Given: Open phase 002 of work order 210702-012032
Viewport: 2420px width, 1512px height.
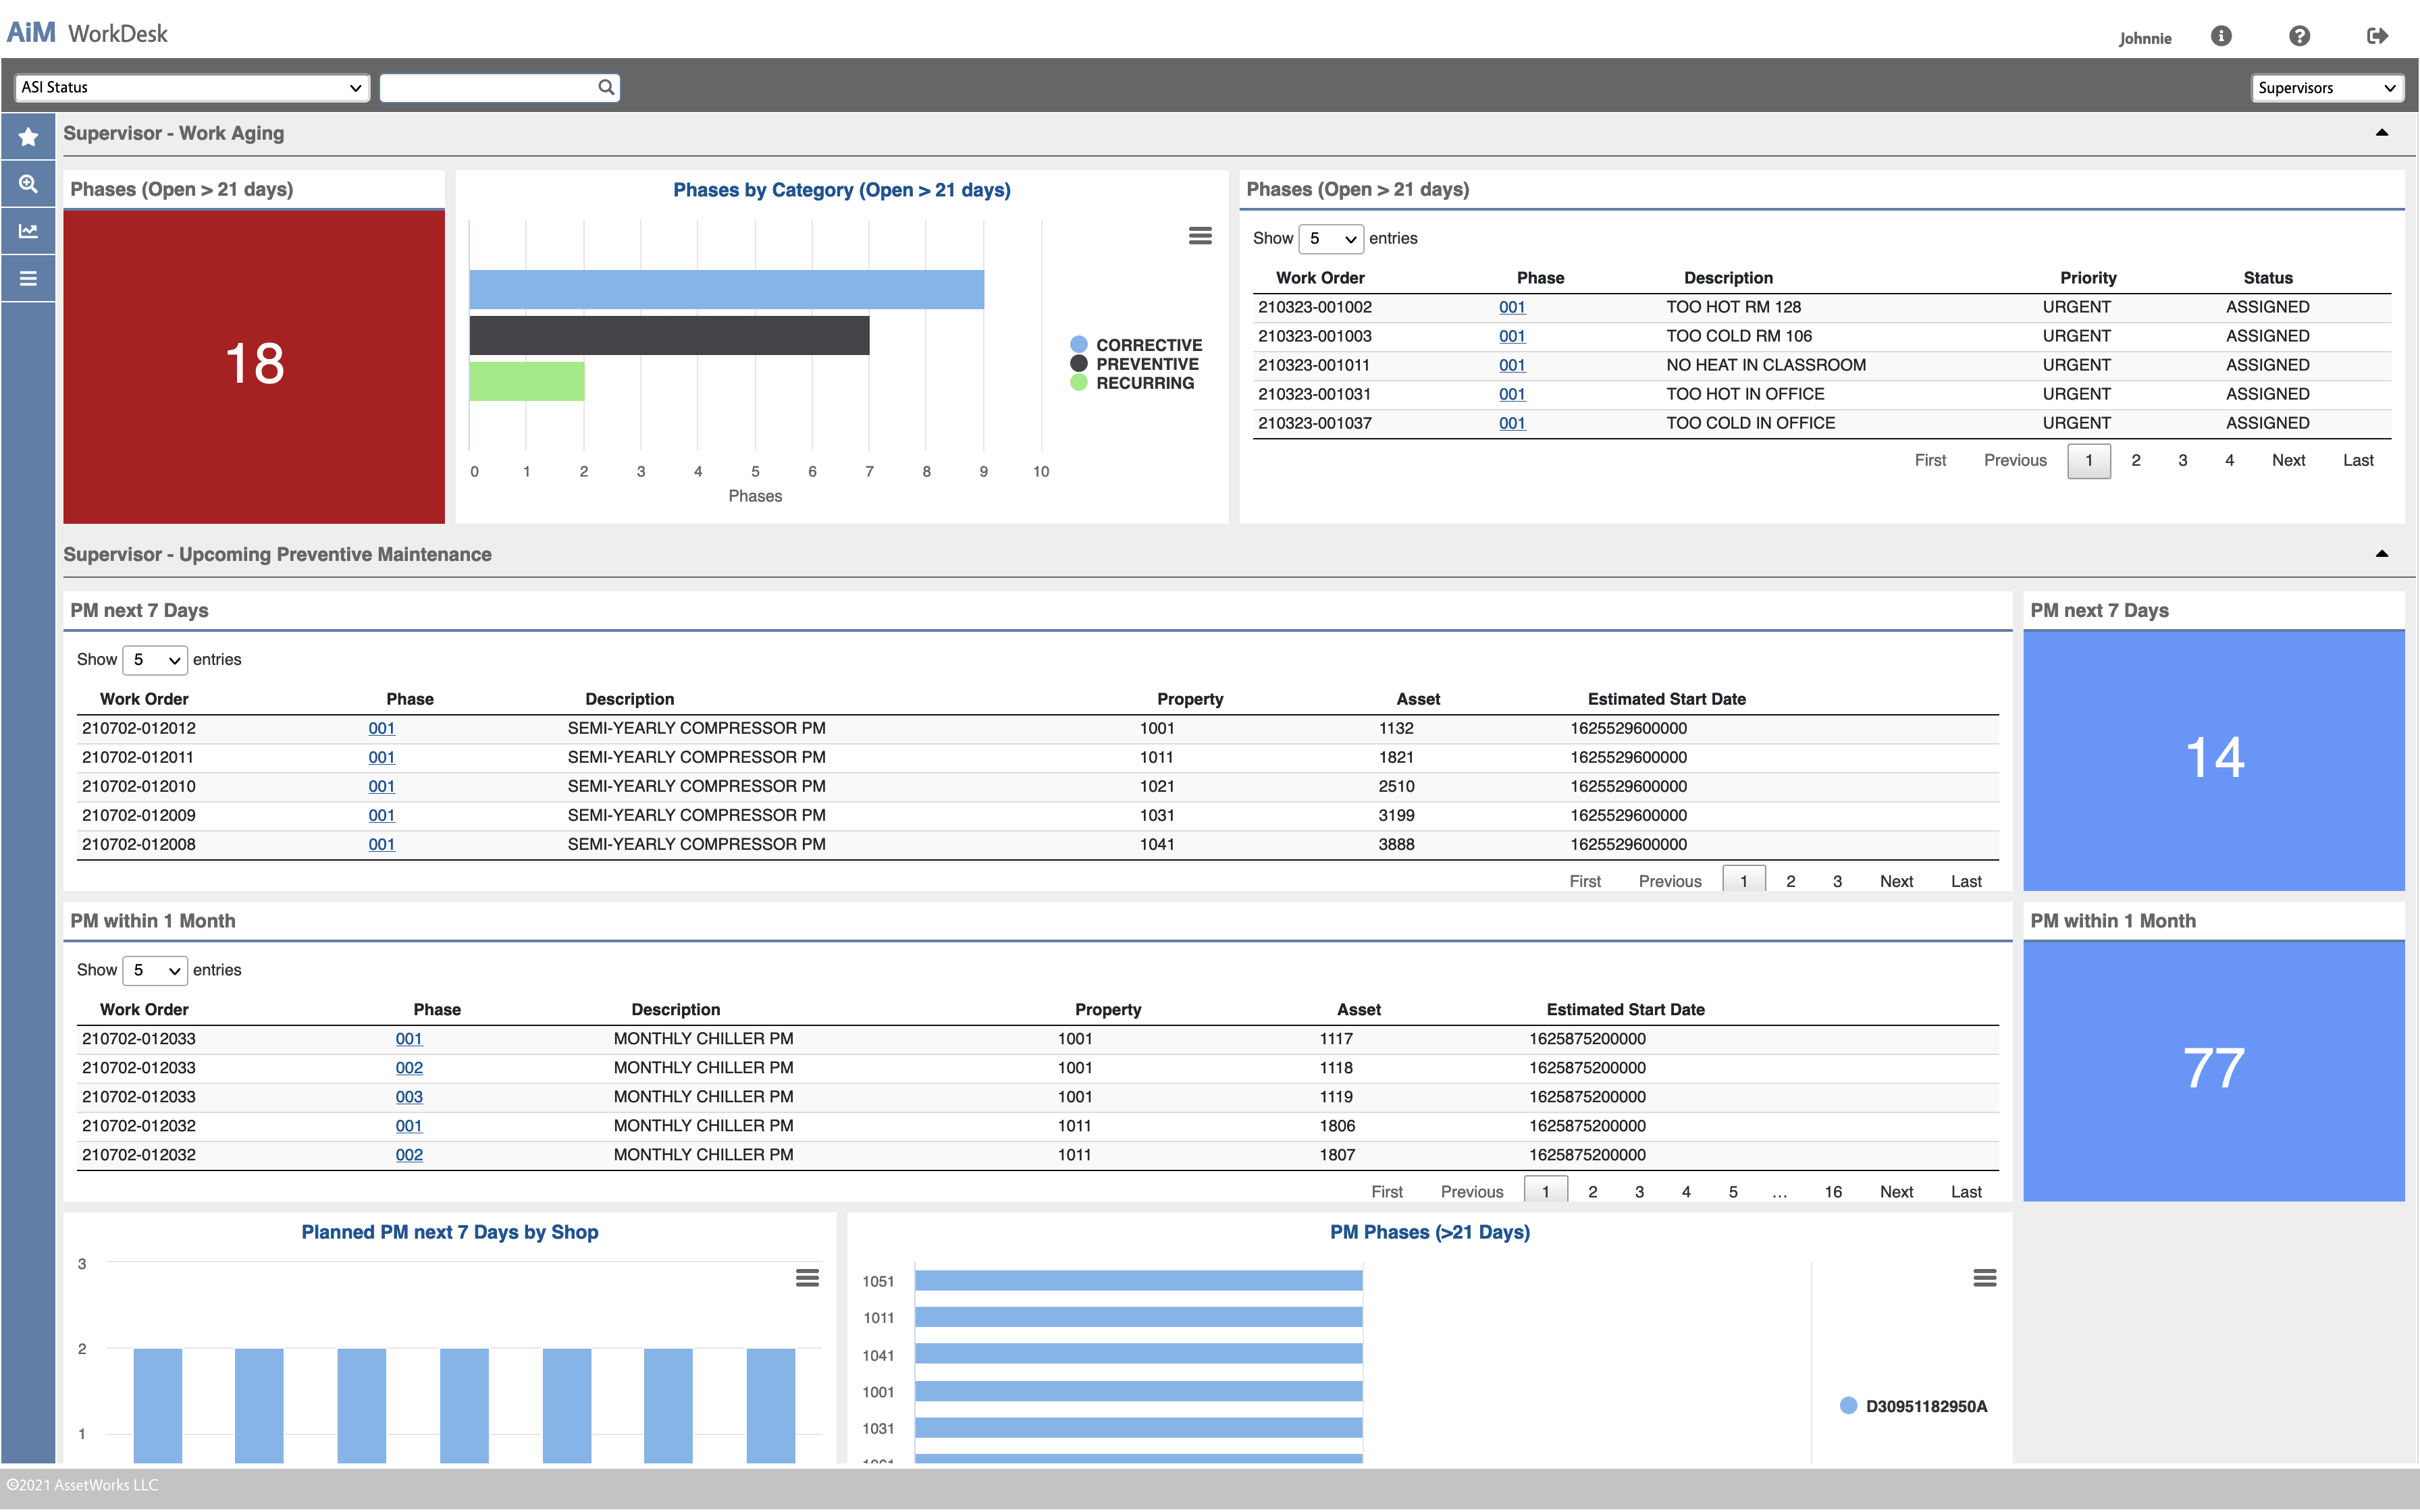Looking at the screenshot, I should [x=409, y=1154].
